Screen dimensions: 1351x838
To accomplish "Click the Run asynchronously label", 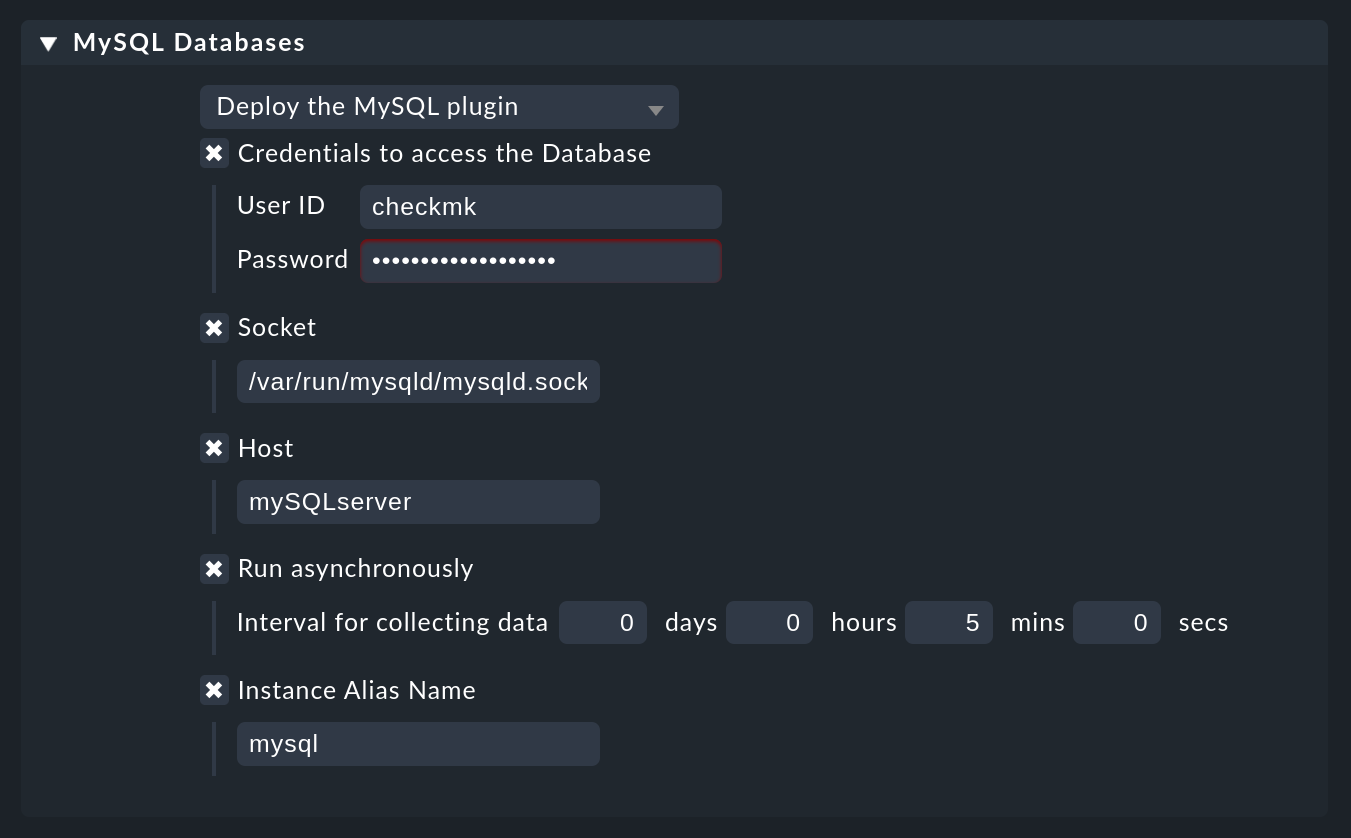I will pos(356,569).
